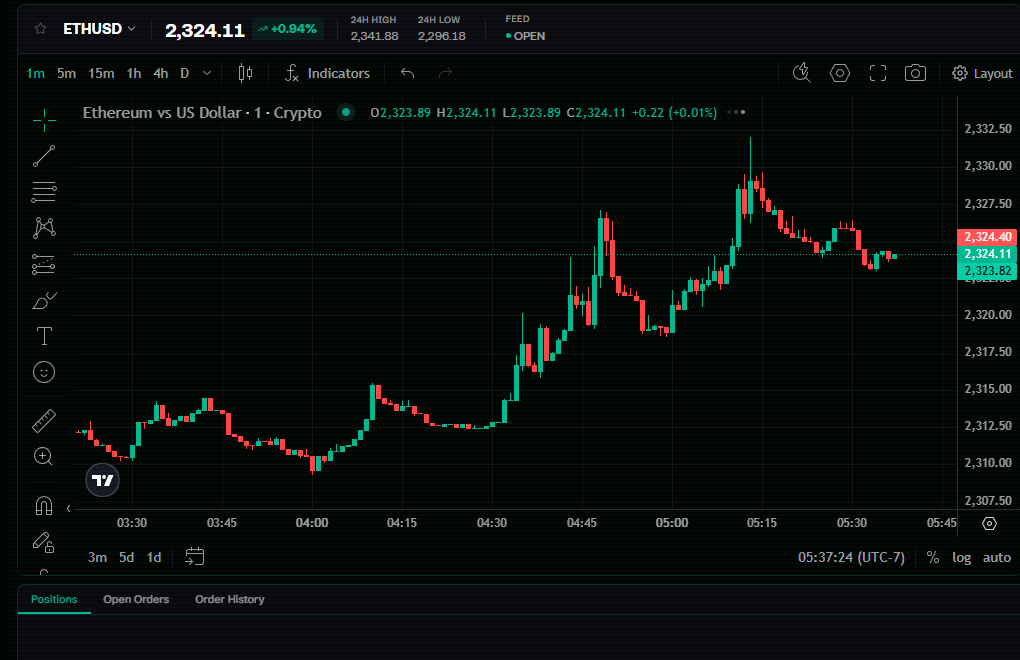The width and height of the screenshot is (1020, 660).
Task: Click the 2,320.00 price axis label
Action: pyautogui.click(x=988, y=315)
